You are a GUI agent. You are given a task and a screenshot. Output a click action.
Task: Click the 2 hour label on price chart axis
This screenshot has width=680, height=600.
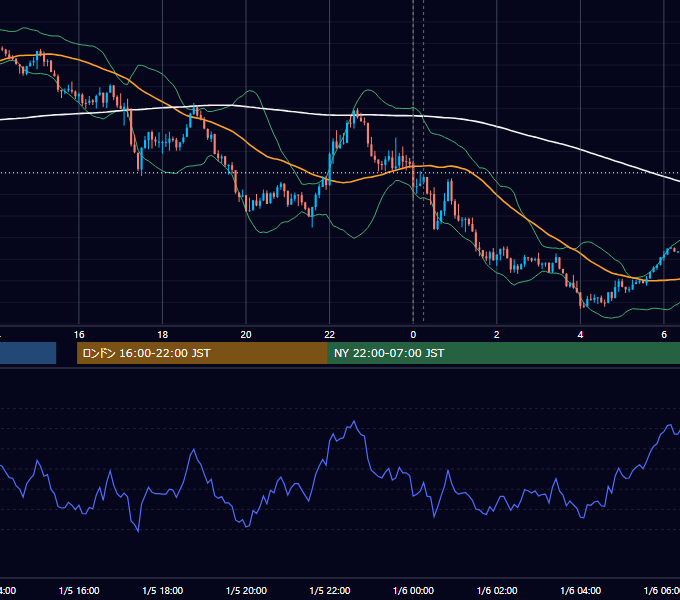(x=497, y=335)
